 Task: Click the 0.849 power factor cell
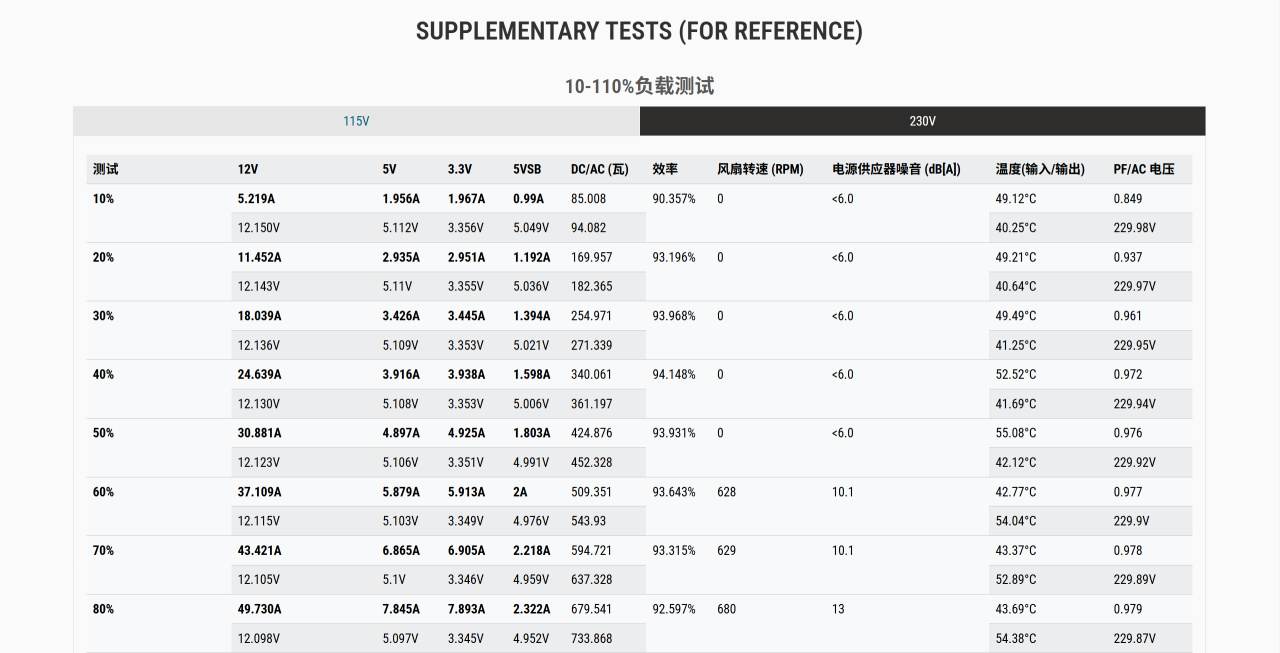[1128, 199]
